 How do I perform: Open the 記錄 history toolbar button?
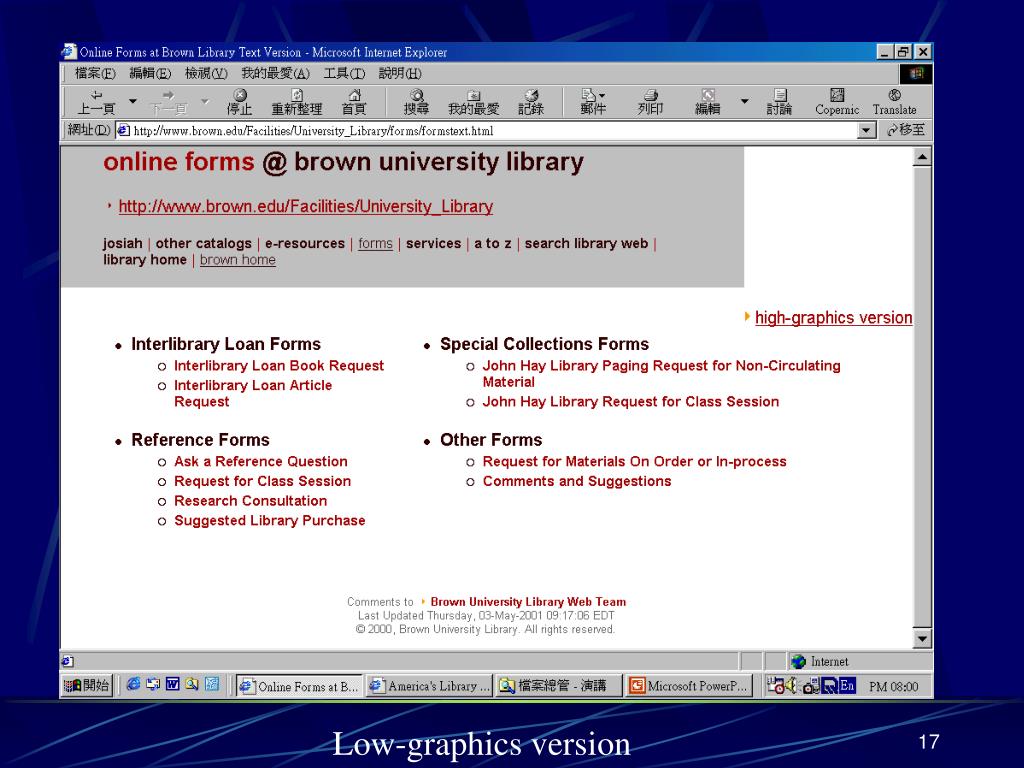(531, 103)
